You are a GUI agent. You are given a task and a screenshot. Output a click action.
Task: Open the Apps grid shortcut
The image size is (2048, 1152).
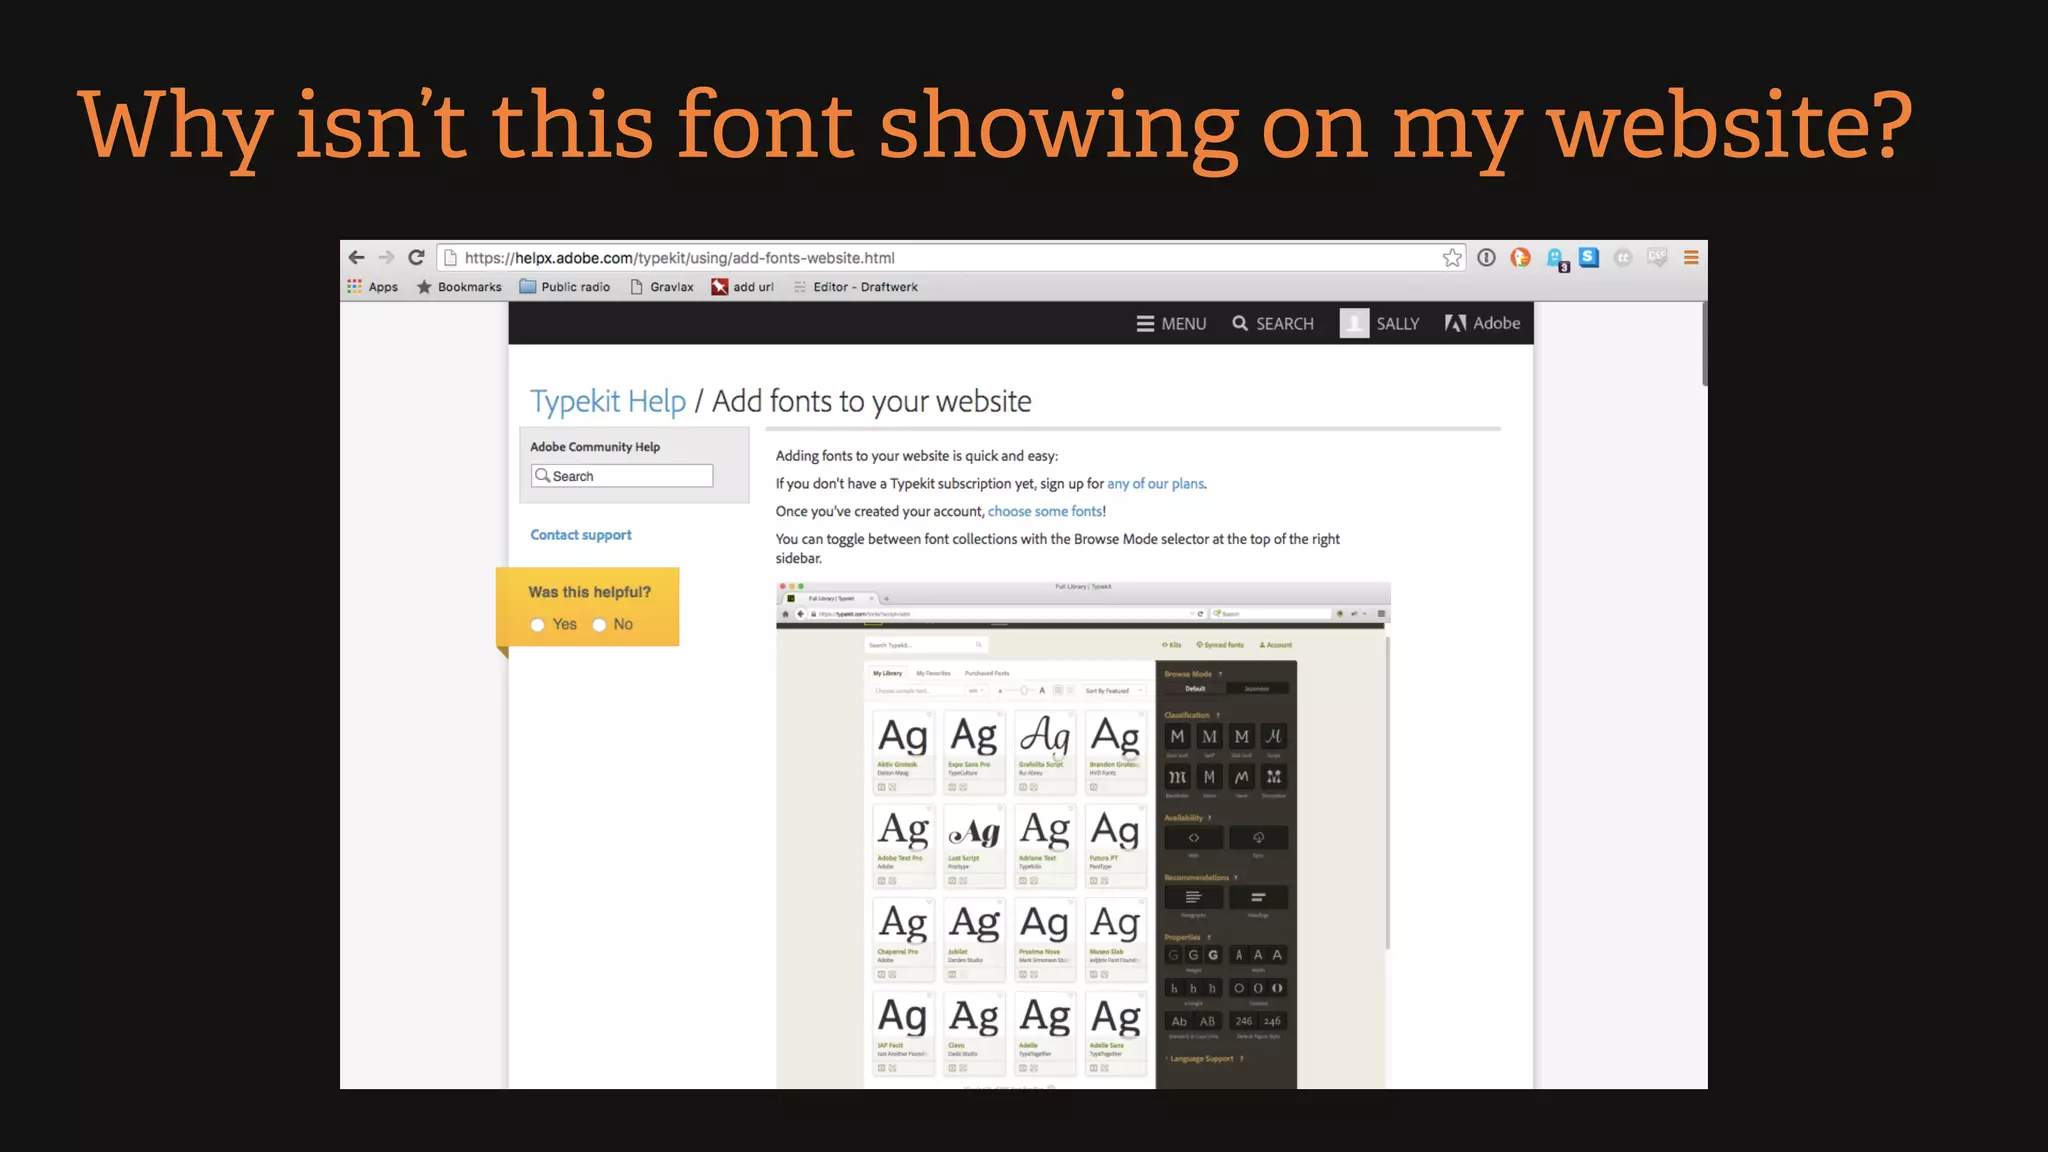[372, 287]
